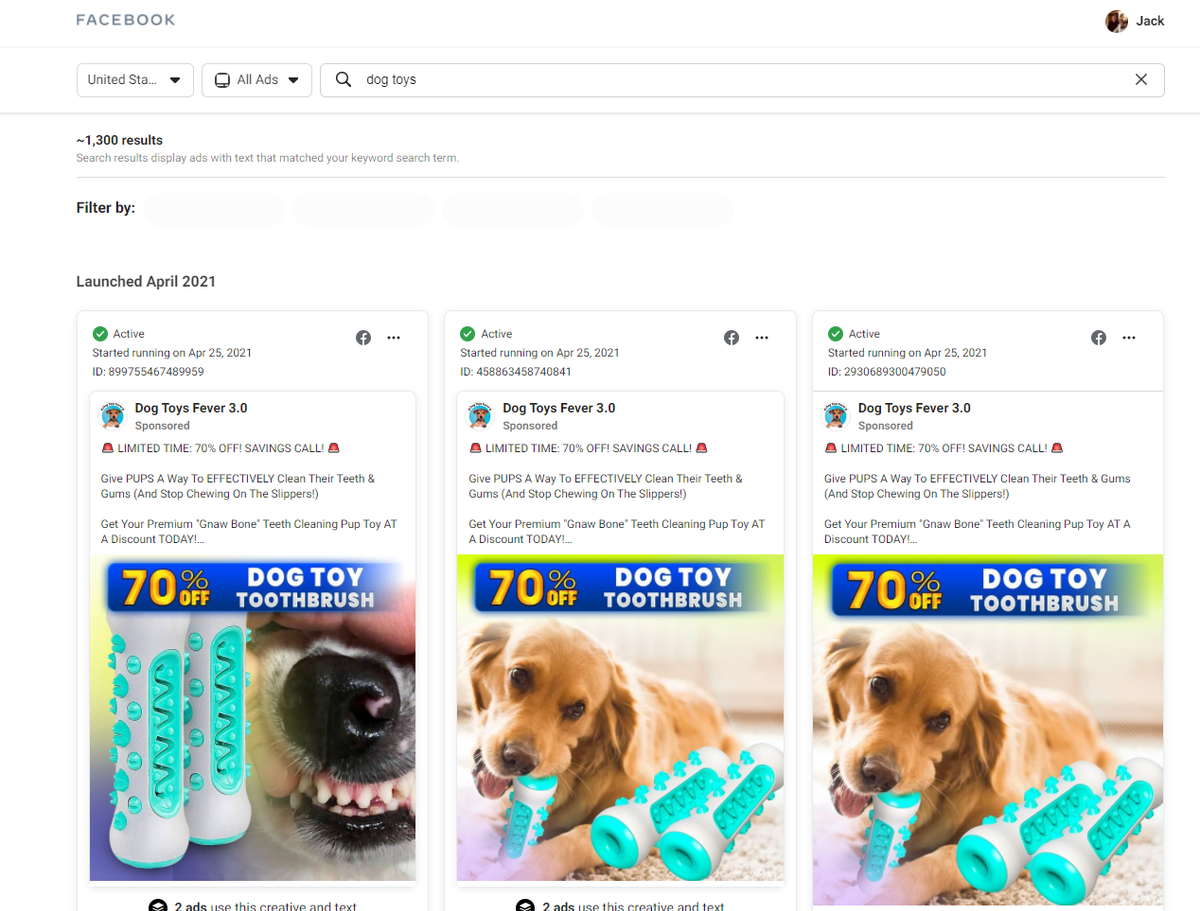Screen dimensions: 1200x911
Task: Click LIMITED TIME text in ad 458863458740841
Action: [589, 449]
